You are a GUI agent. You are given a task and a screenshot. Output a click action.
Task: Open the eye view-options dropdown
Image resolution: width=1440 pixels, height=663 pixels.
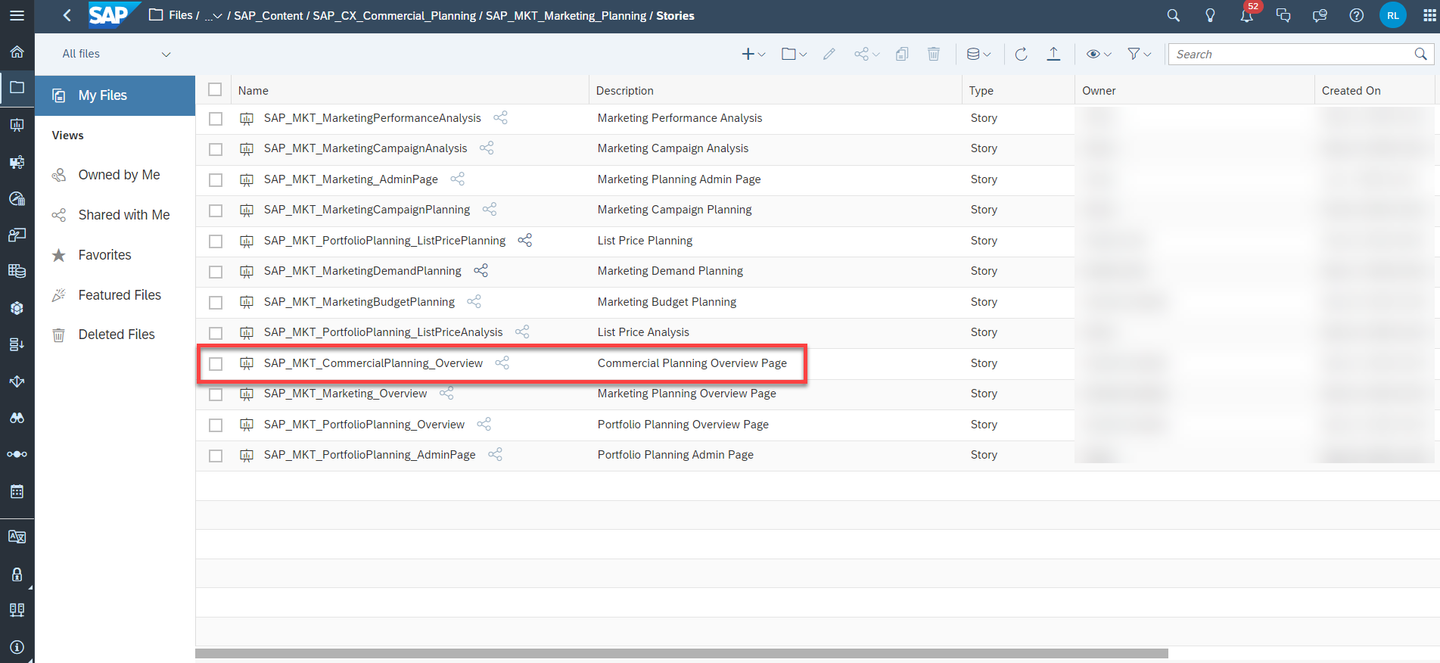1099,54
